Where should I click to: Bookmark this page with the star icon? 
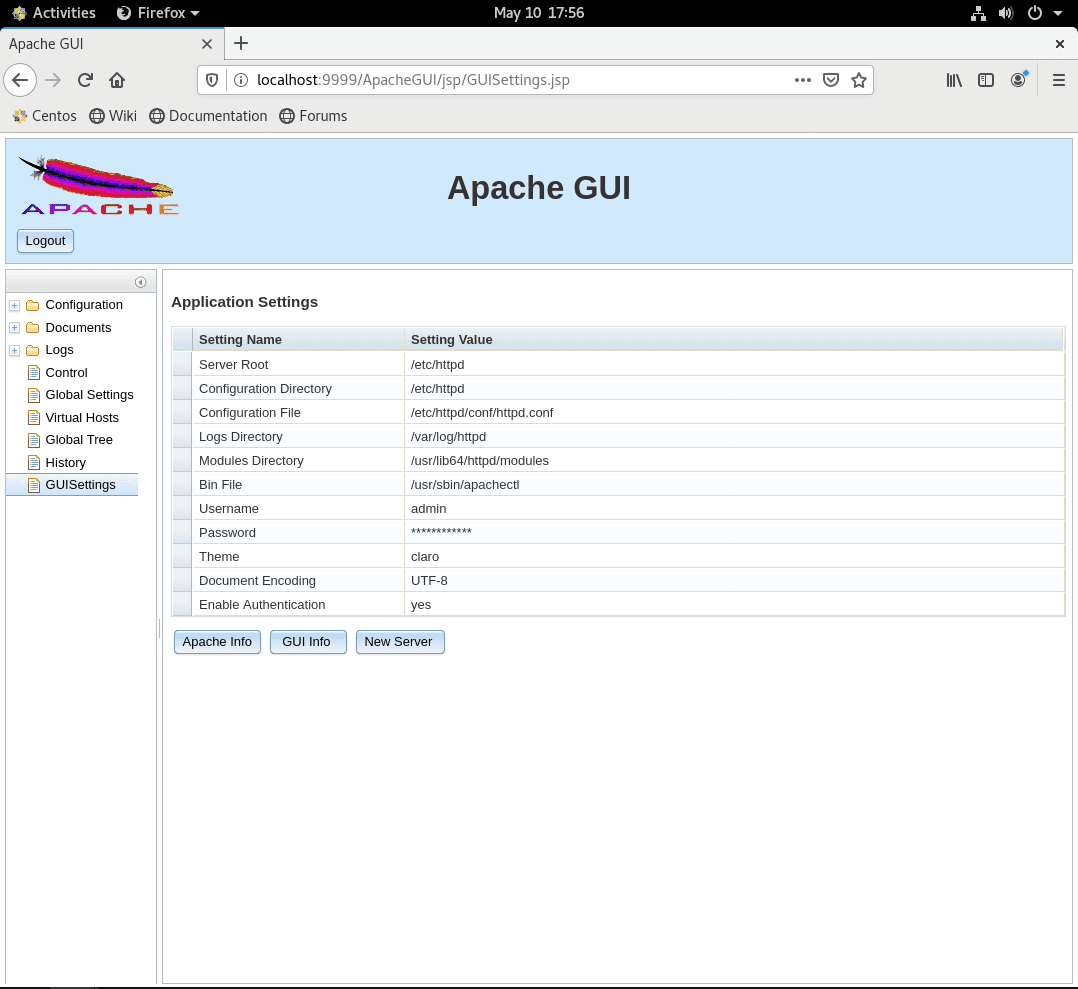click(859, 80)
